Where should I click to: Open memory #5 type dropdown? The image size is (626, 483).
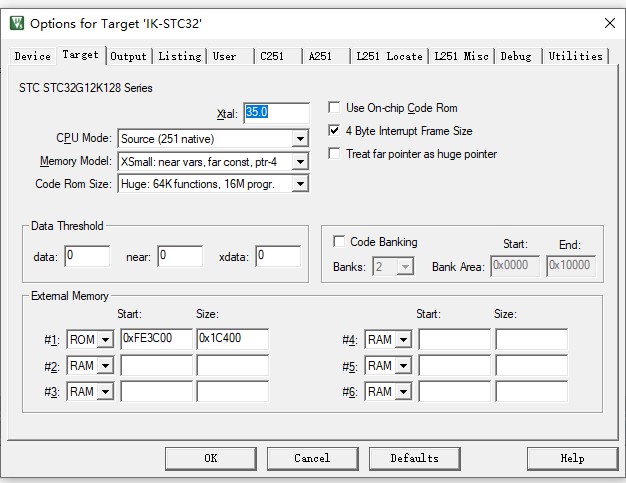[404, 366]
